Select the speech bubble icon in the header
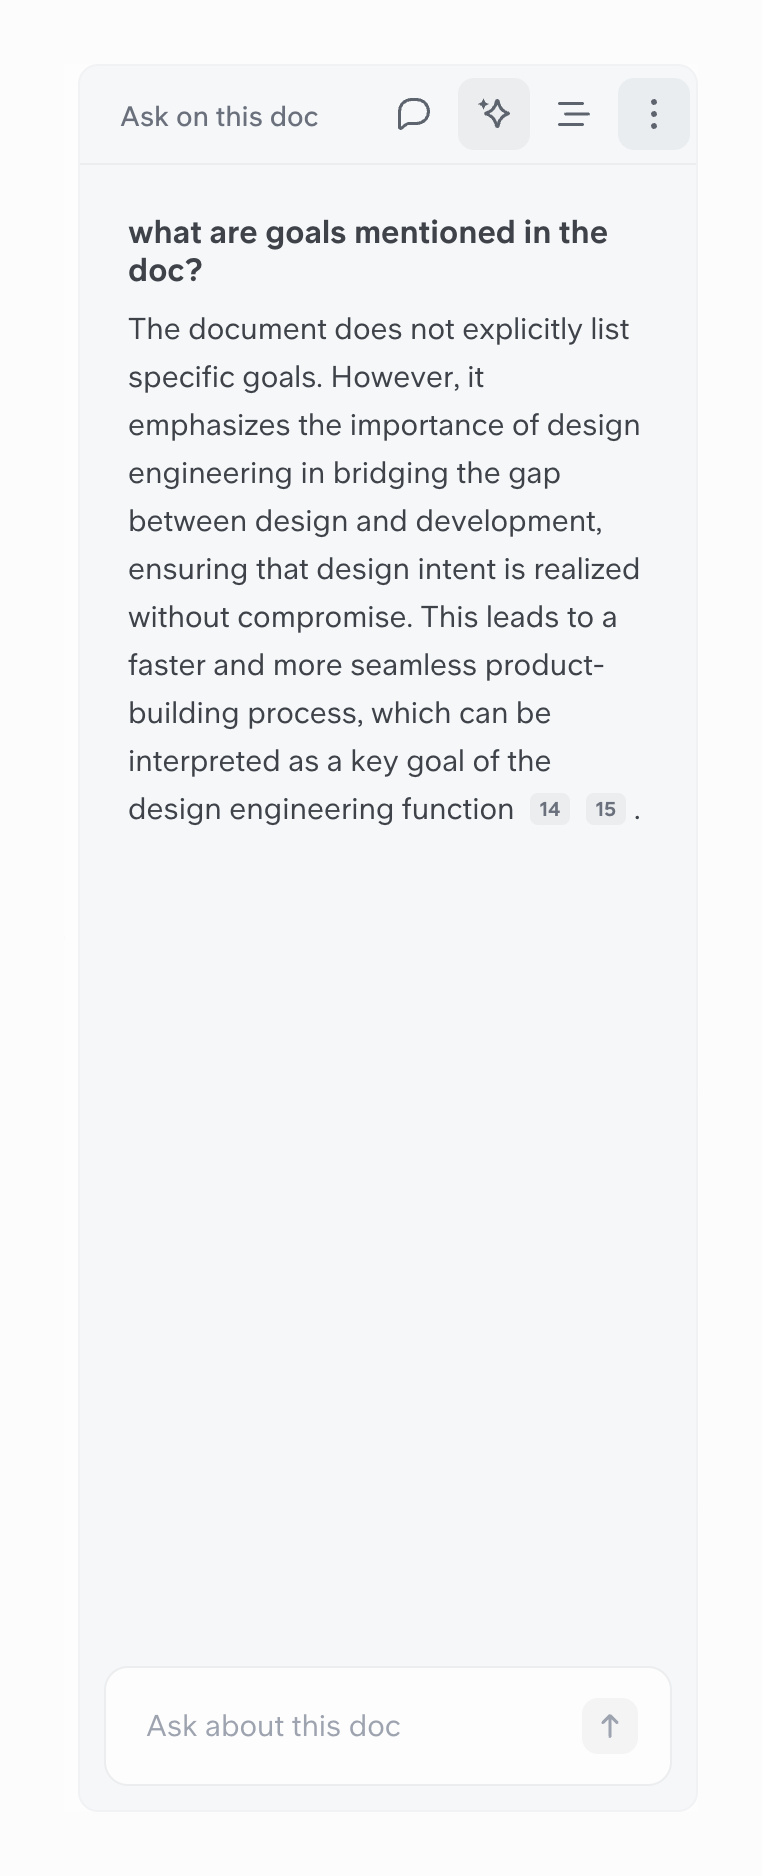The height and width of the screenshot is (1876, 762). (414, 114)
